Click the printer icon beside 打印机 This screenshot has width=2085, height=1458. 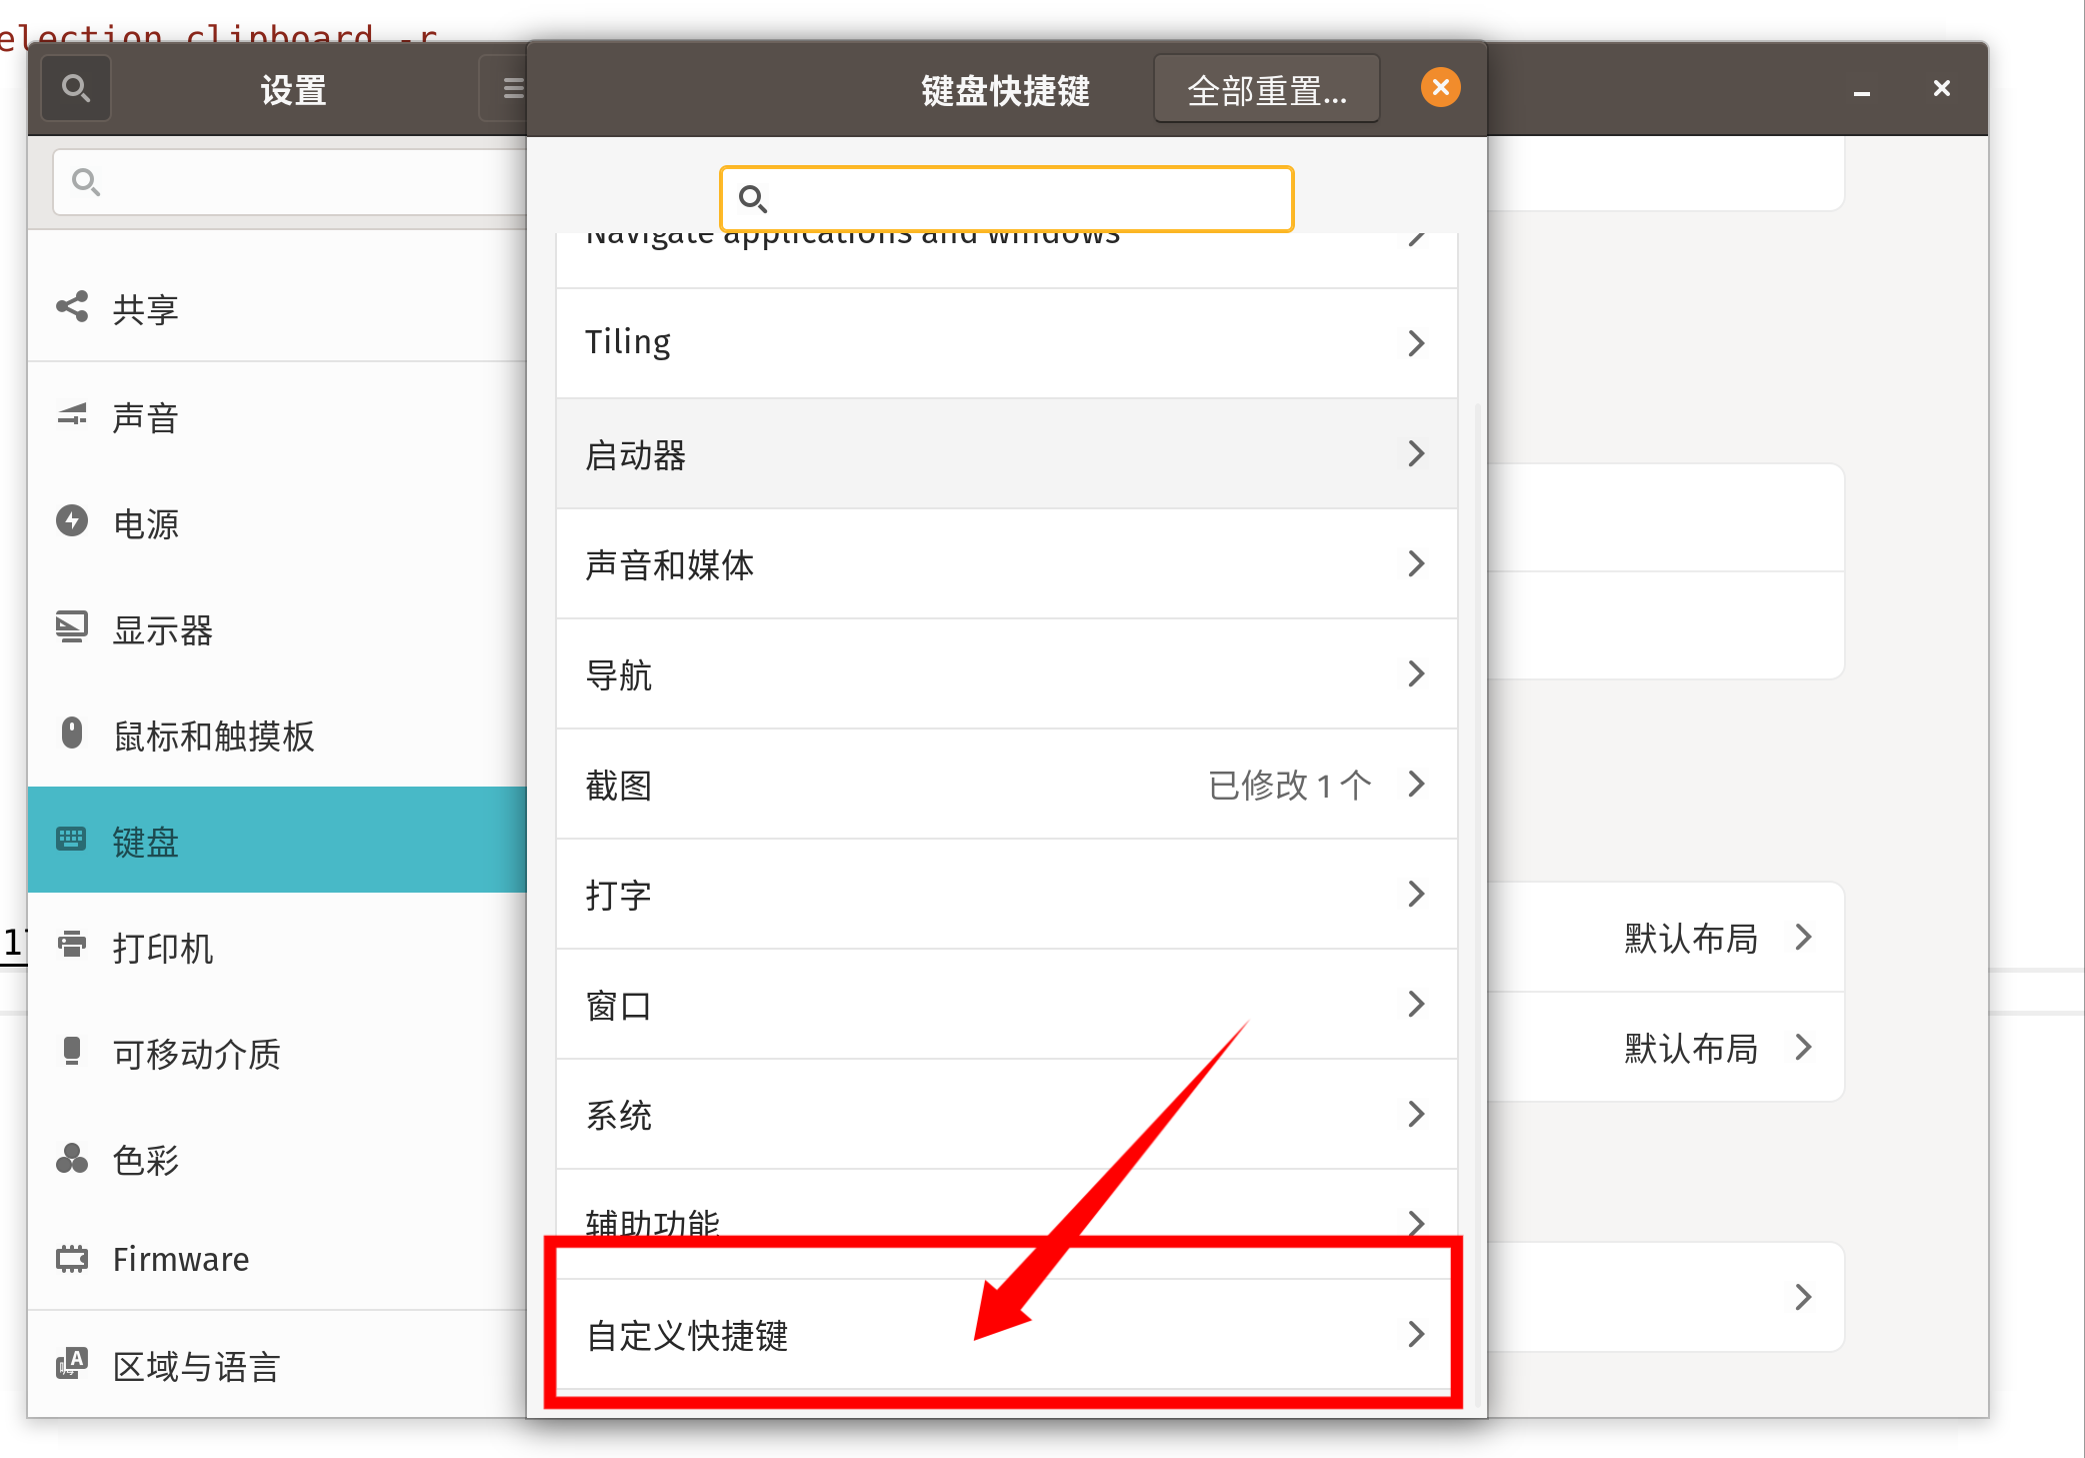[72, 944]
